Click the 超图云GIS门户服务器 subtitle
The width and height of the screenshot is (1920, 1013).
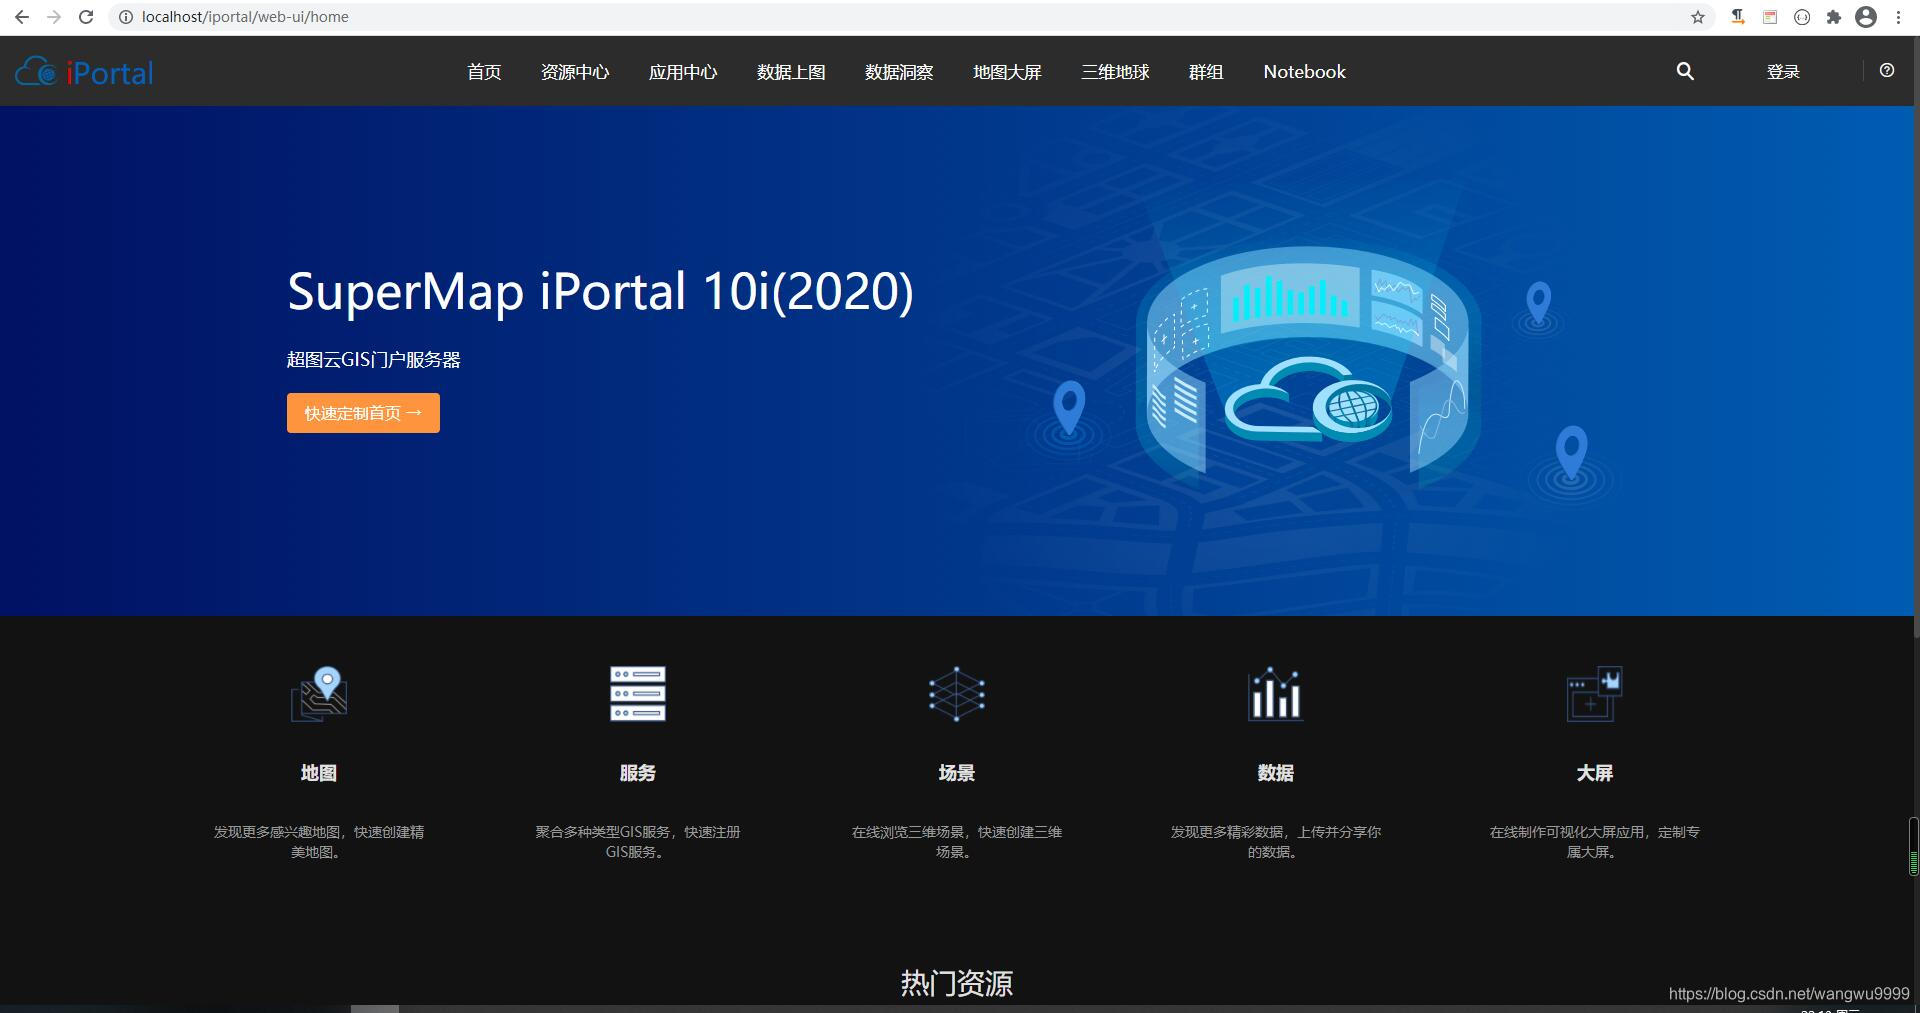tap(374, 360)
